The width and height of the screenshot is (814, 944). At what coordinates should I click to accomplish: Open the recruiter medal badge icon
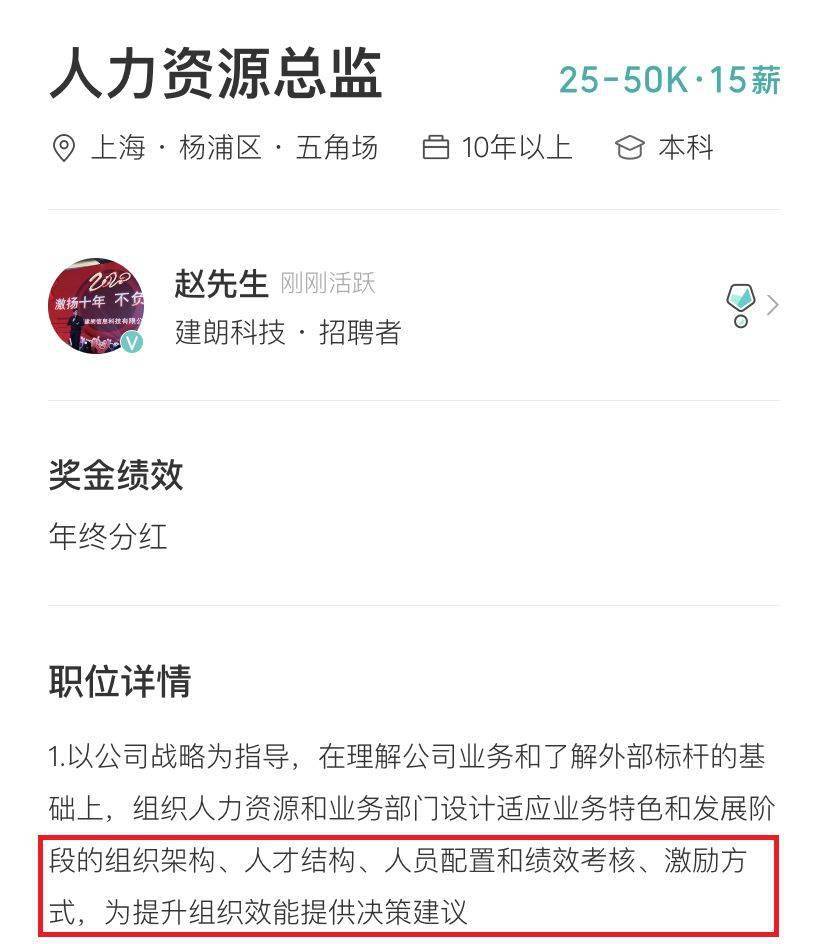point(740,305)
